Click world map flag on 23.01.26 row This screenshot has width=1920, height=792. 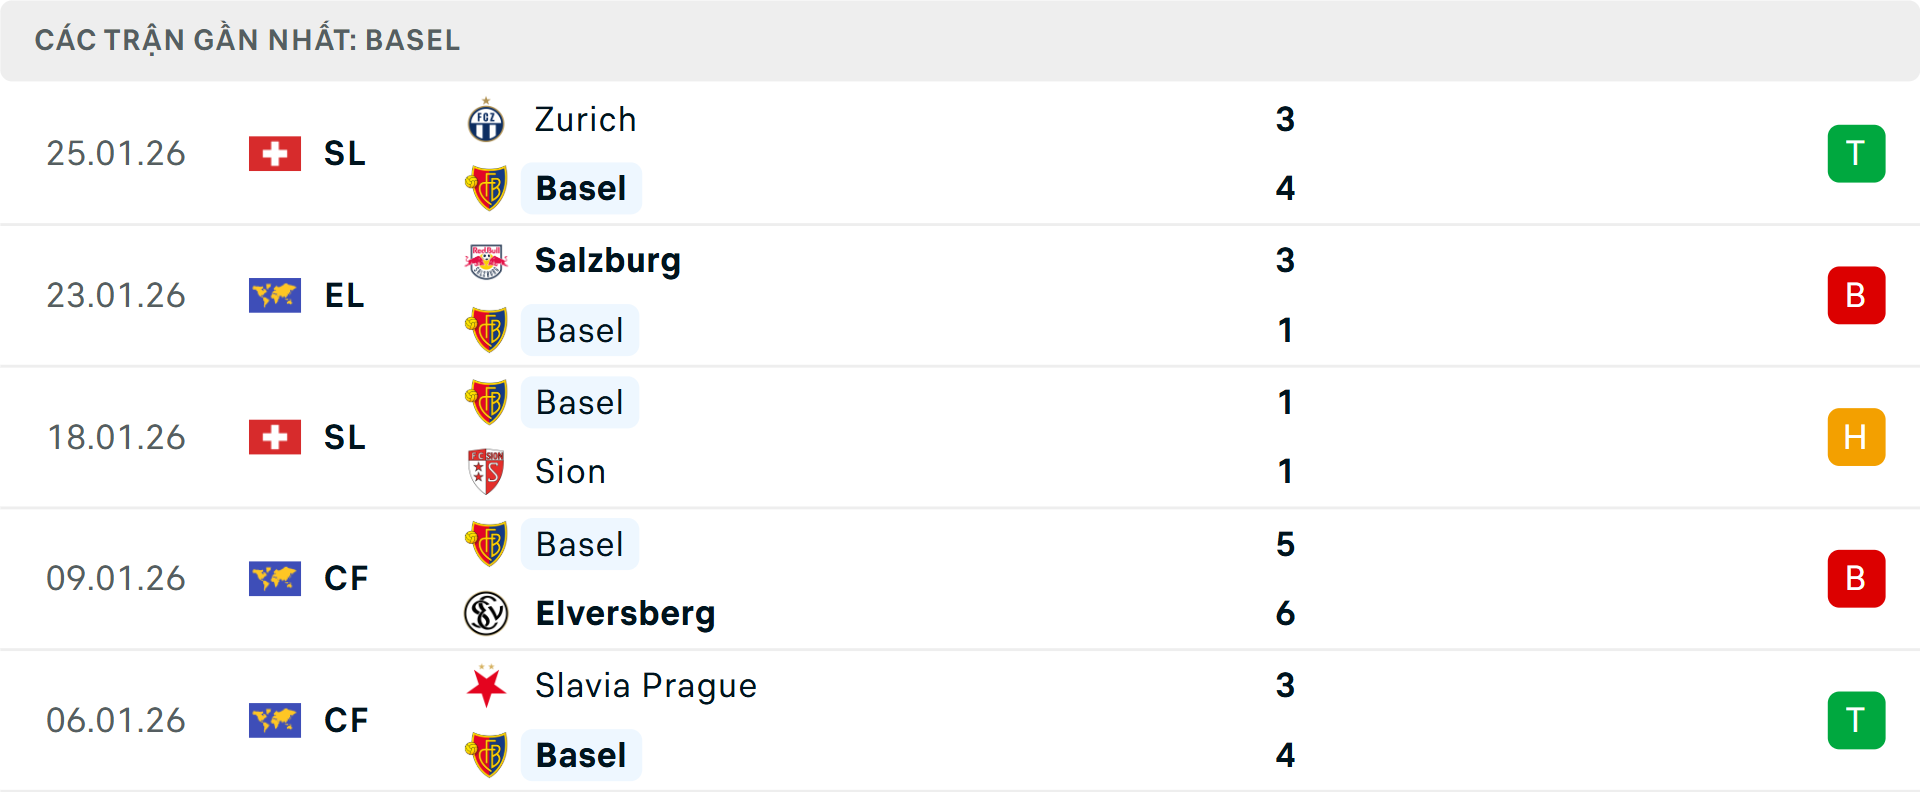(x=275, y=296)
